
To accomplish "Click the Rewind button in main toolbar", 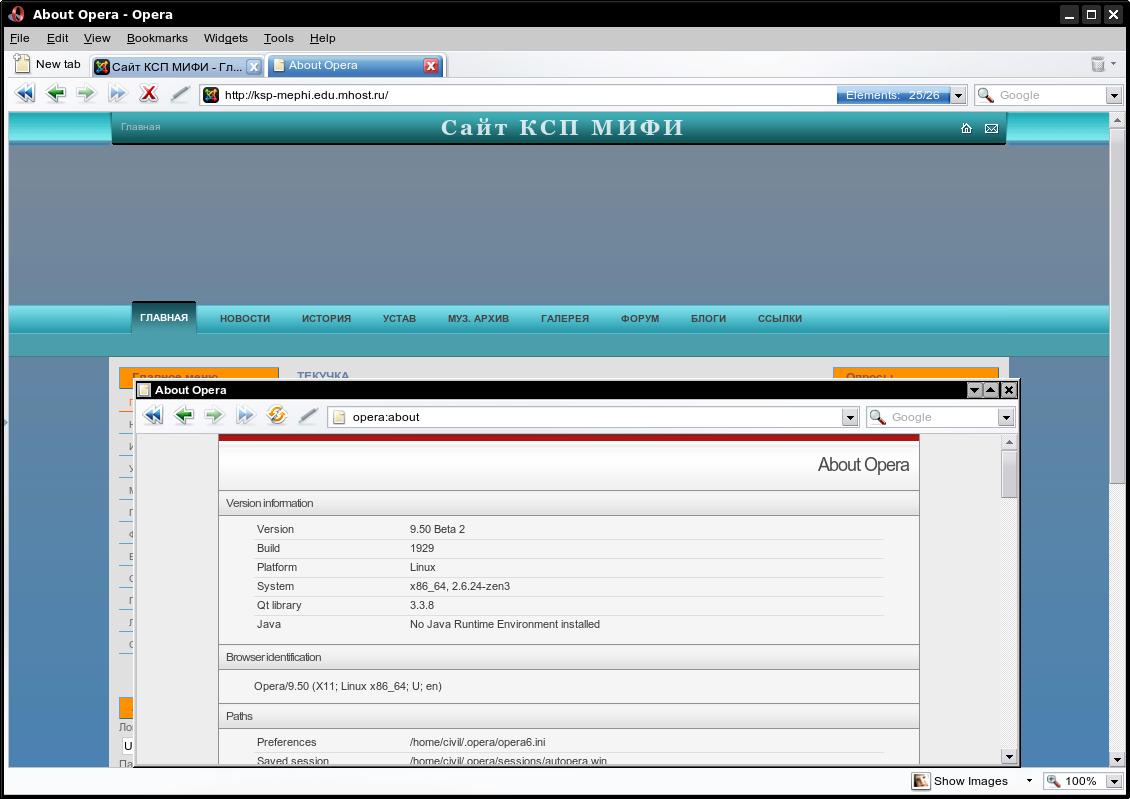I will [25, 94].
